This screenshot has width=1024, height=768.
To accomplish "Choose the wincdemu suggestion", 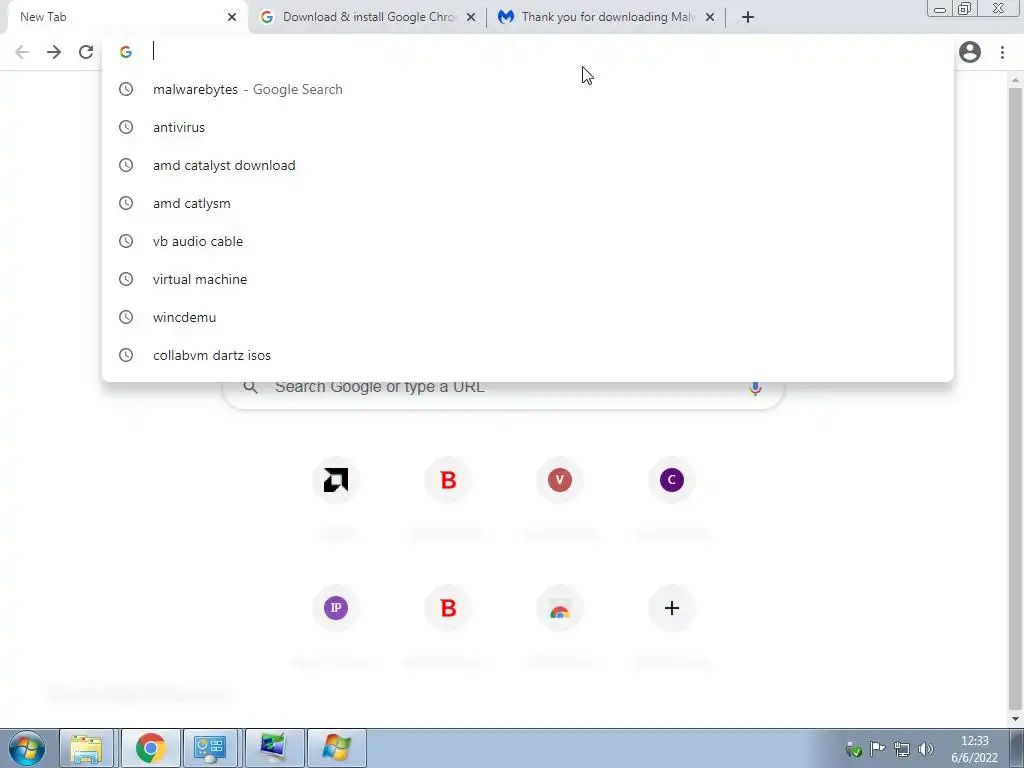I will pos(528,317).
